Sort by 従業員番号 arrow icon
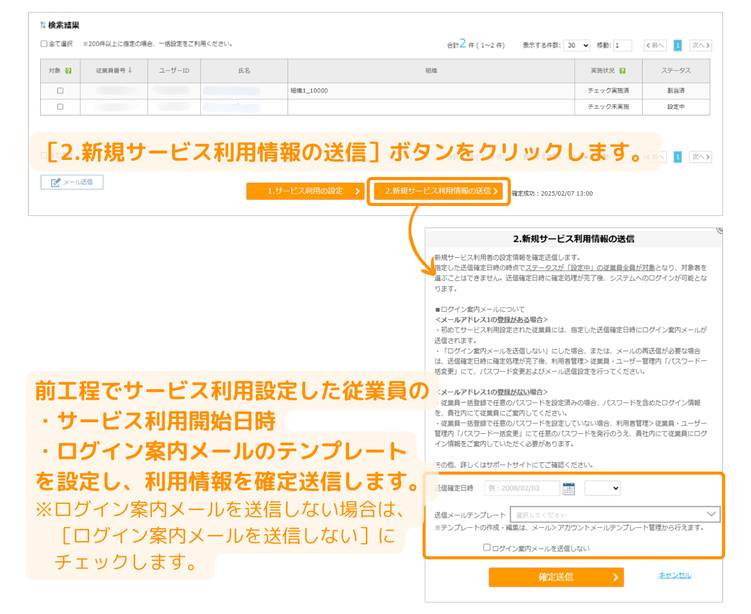 (131, 71)
